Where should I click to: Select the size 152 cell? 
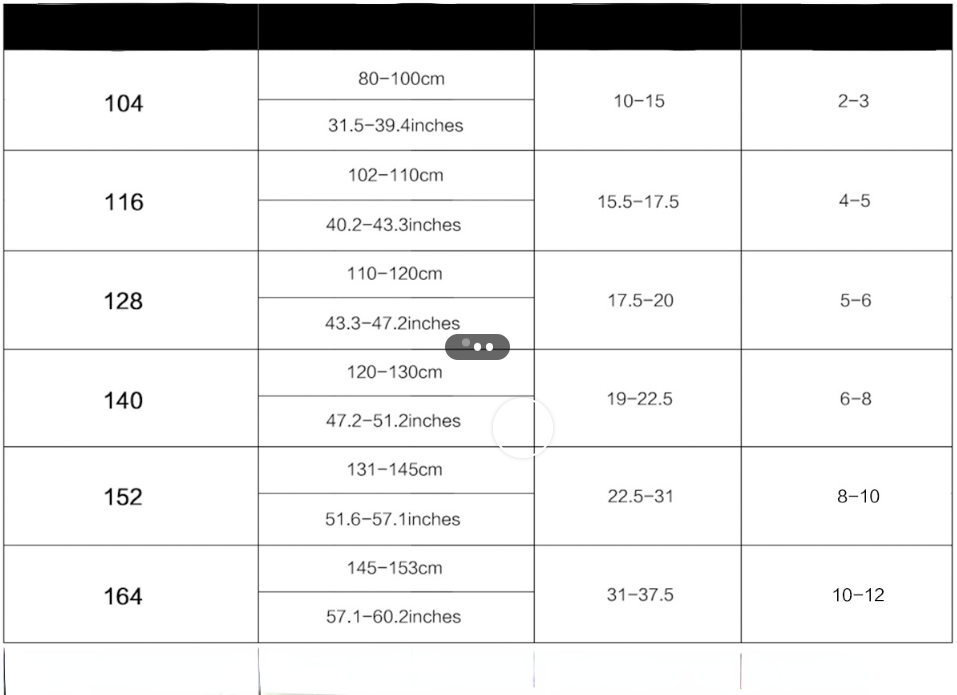pos(124,497)
